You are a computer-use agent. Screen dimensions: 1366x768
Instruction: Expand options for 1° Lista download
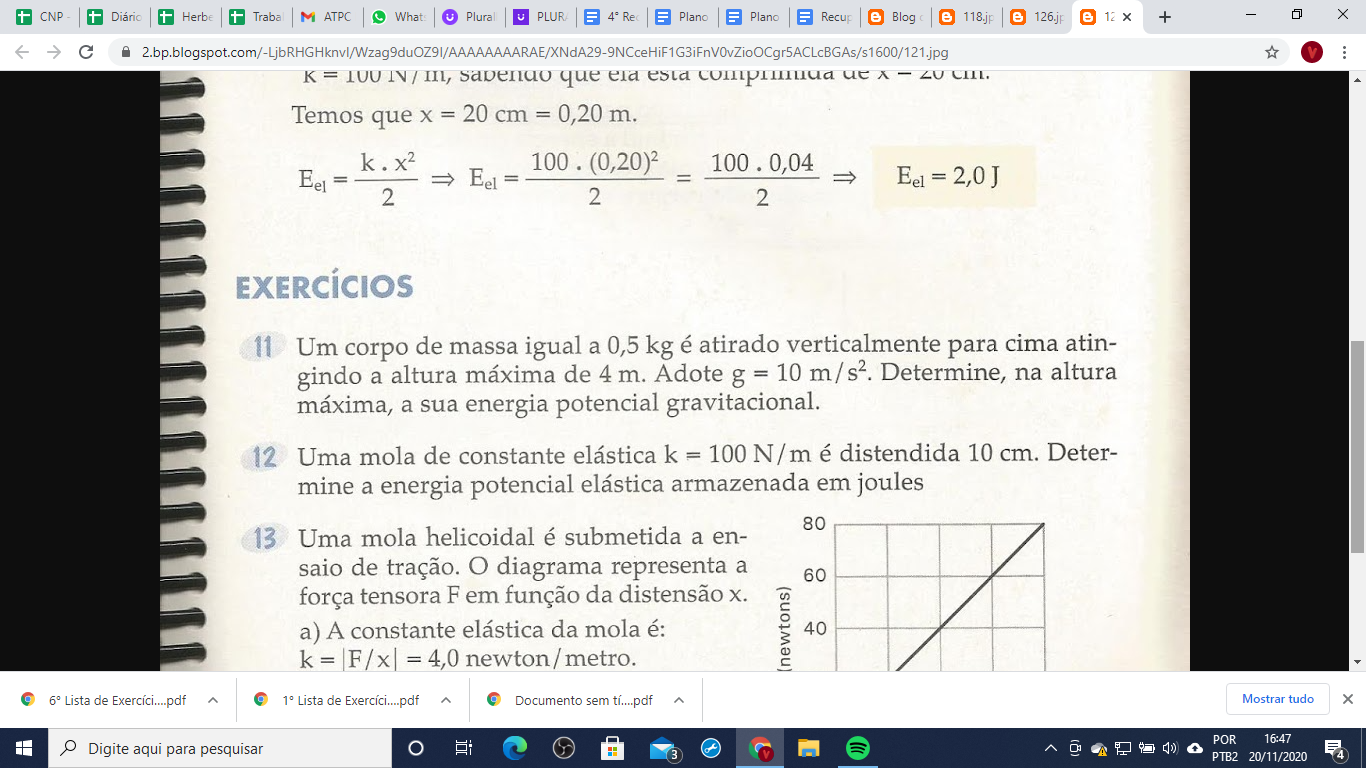point(445,700)
